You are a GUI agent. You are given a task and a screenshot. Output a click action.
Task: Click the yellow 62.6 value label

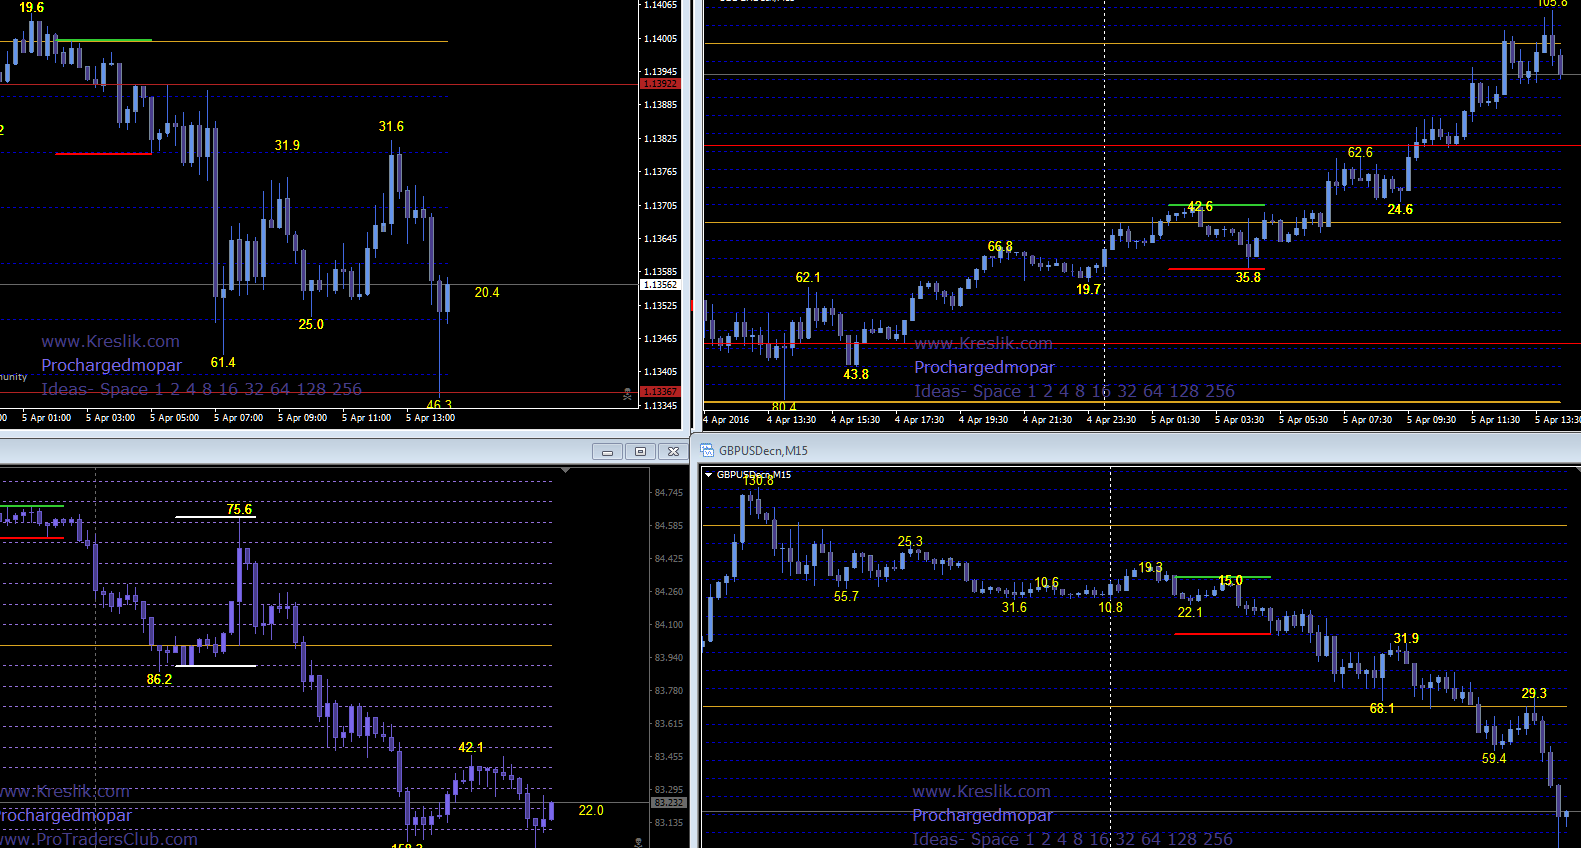point(1360,153)
